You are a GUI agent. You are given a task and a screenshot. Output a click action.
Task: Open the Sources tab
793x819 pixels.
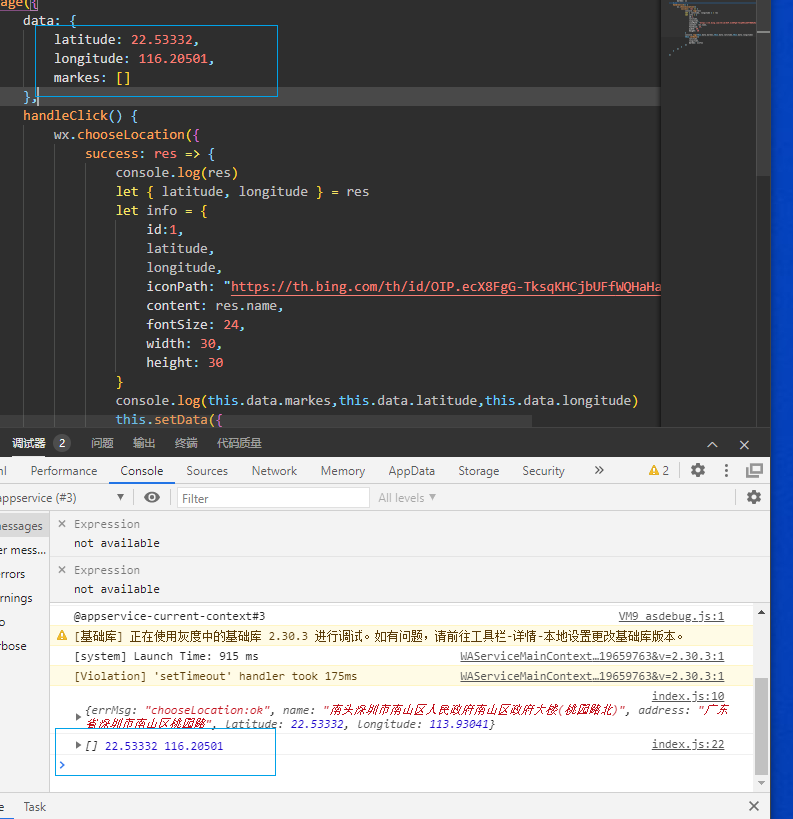point(207,471)
